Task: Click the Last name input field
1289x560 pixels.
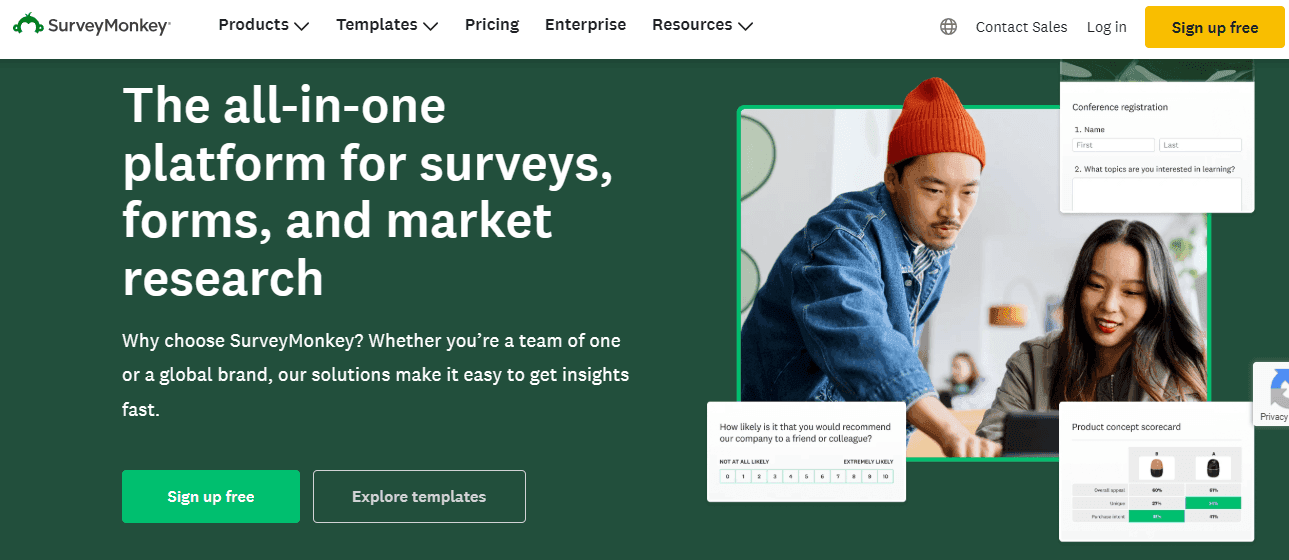Action: pyautogui.click(x=1201, y=145)
